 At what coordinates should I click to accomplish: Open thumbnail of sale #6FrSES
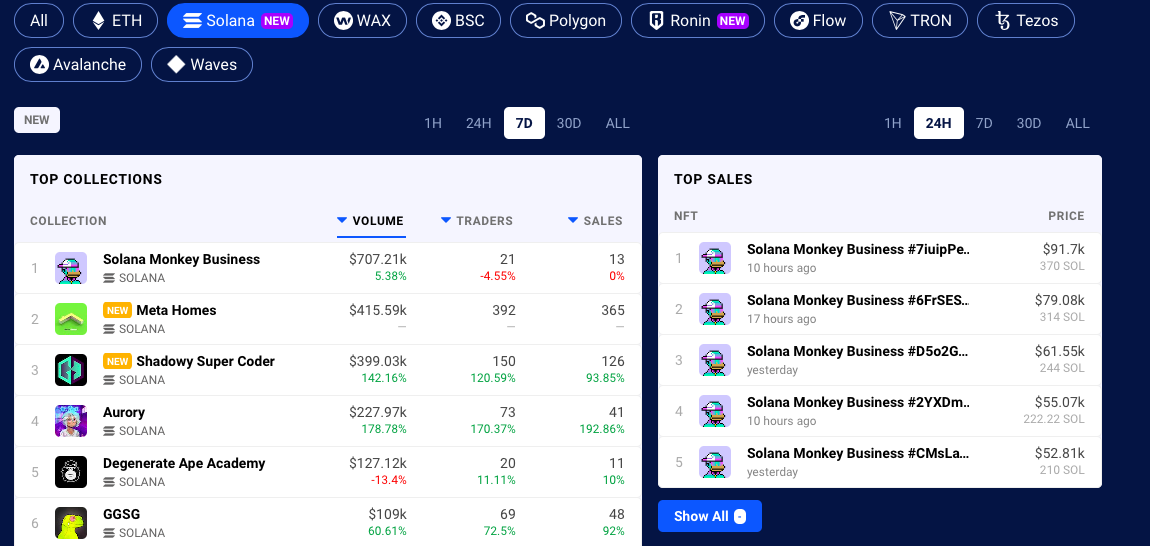click(714, 309)
